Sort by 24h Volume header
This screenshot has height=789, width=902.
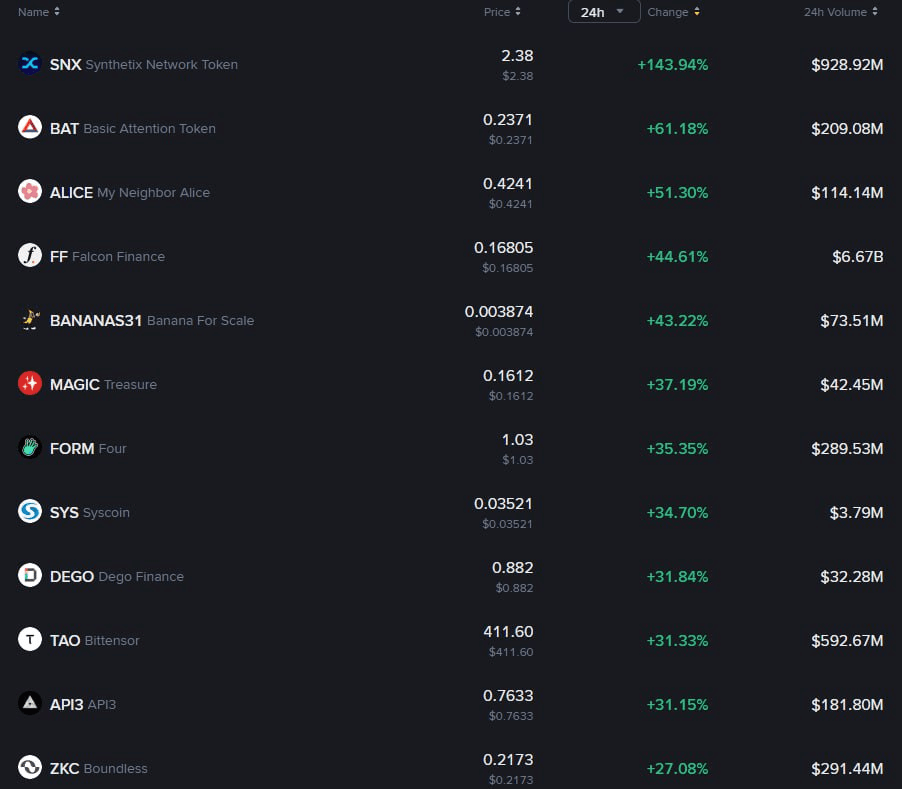coord(841,12)
